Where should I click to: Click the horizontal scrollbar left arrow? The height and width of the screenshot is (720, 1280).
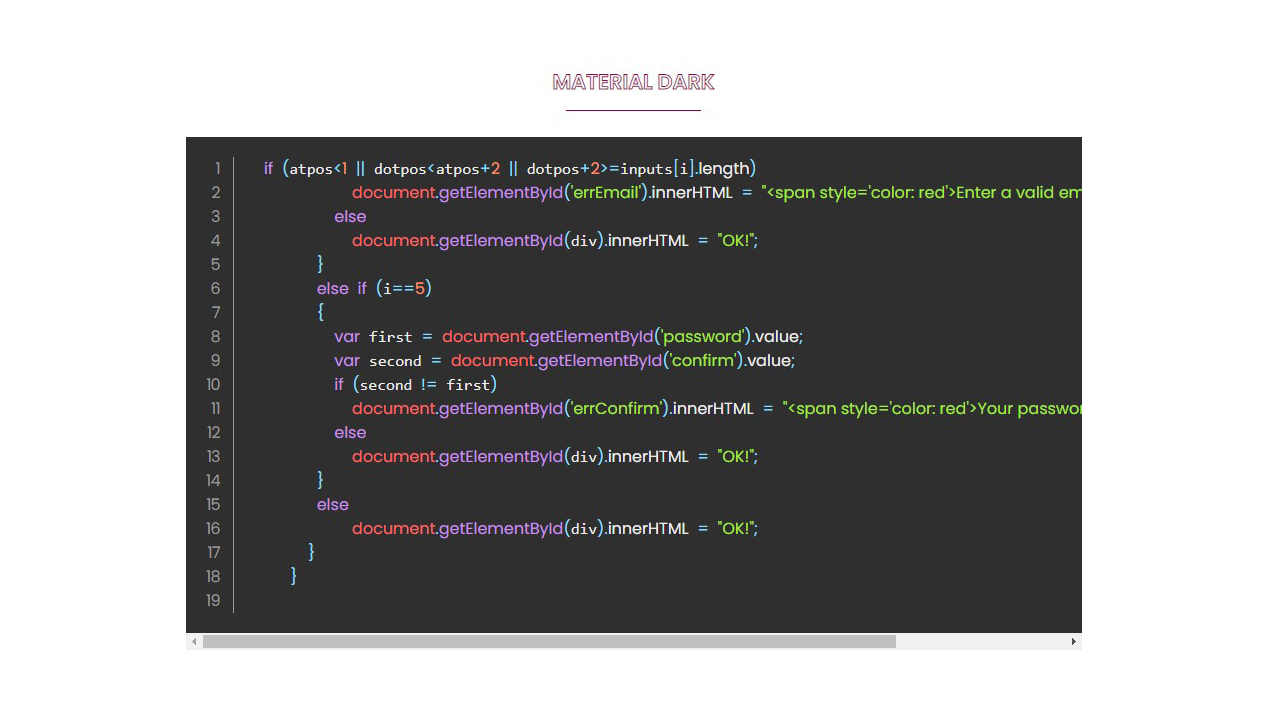[194, 641]
